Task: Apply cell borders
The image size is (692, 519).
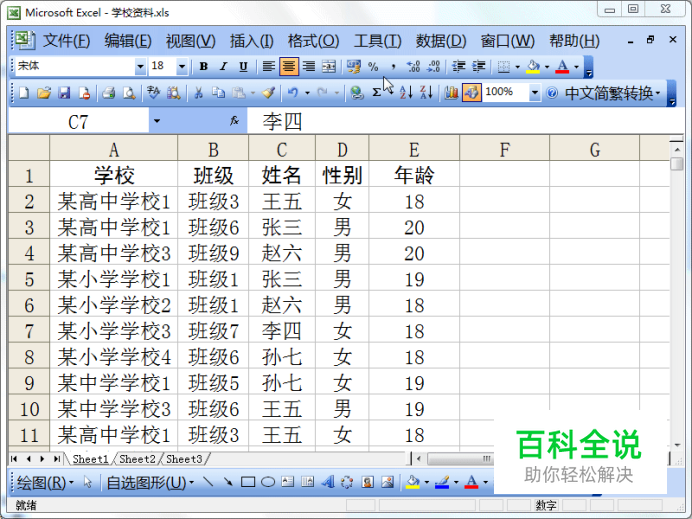Action: click(x=504, y=67)
